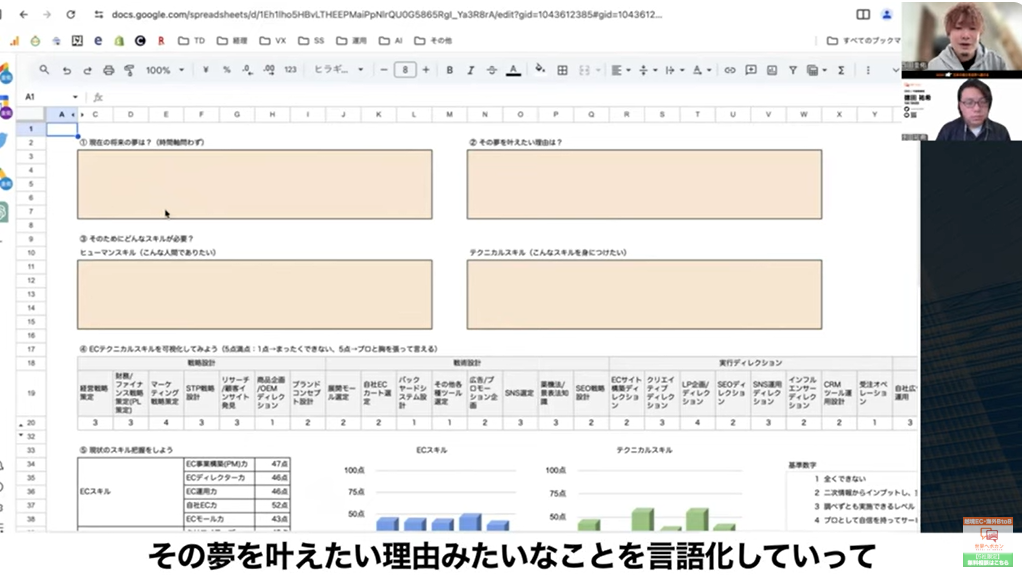Open the text color picker
1022x576 pixels.
coord(514,70)
